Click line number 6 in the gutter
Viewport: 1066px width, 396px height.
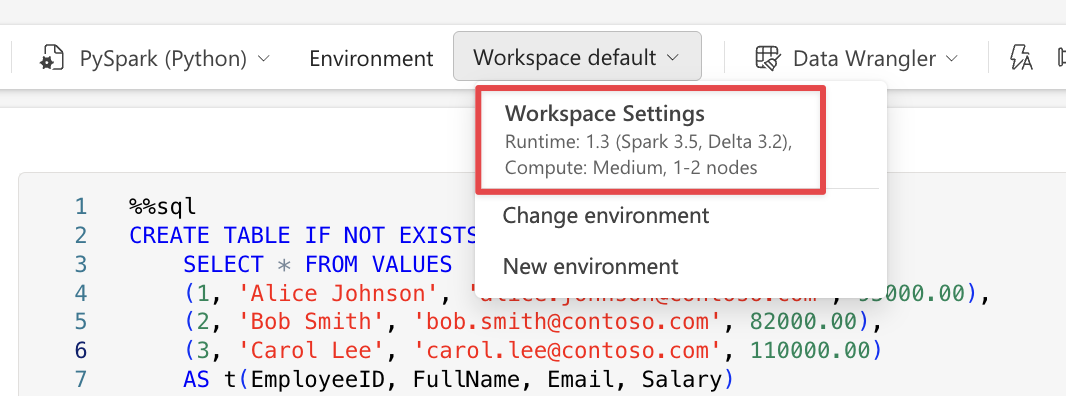click(x=80, y=350)
